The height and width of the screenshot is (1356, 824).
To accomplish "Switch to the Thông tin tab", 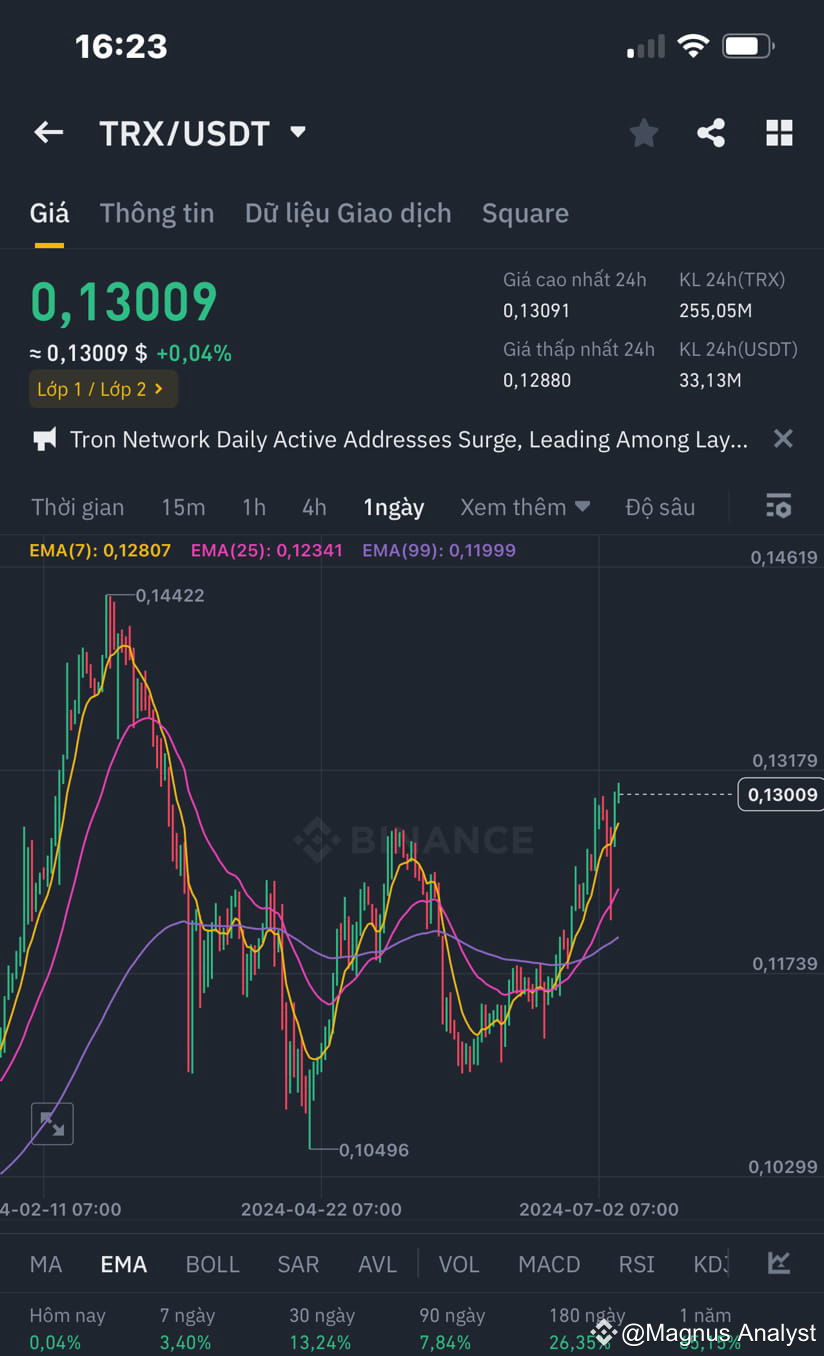I will (x=157, y=213).
